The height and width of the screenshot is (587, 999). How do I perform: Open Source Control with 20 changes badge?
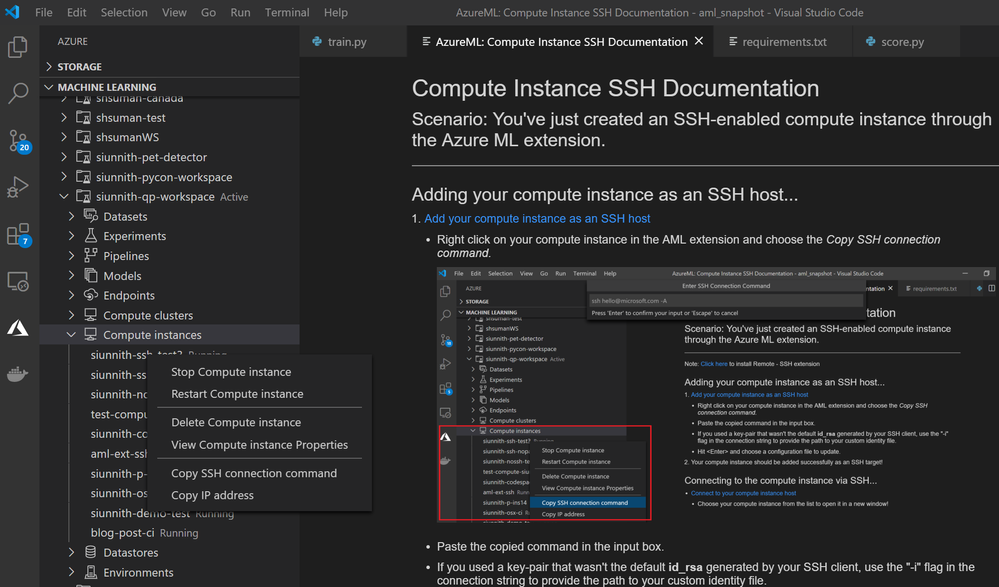tap(18, 141)
